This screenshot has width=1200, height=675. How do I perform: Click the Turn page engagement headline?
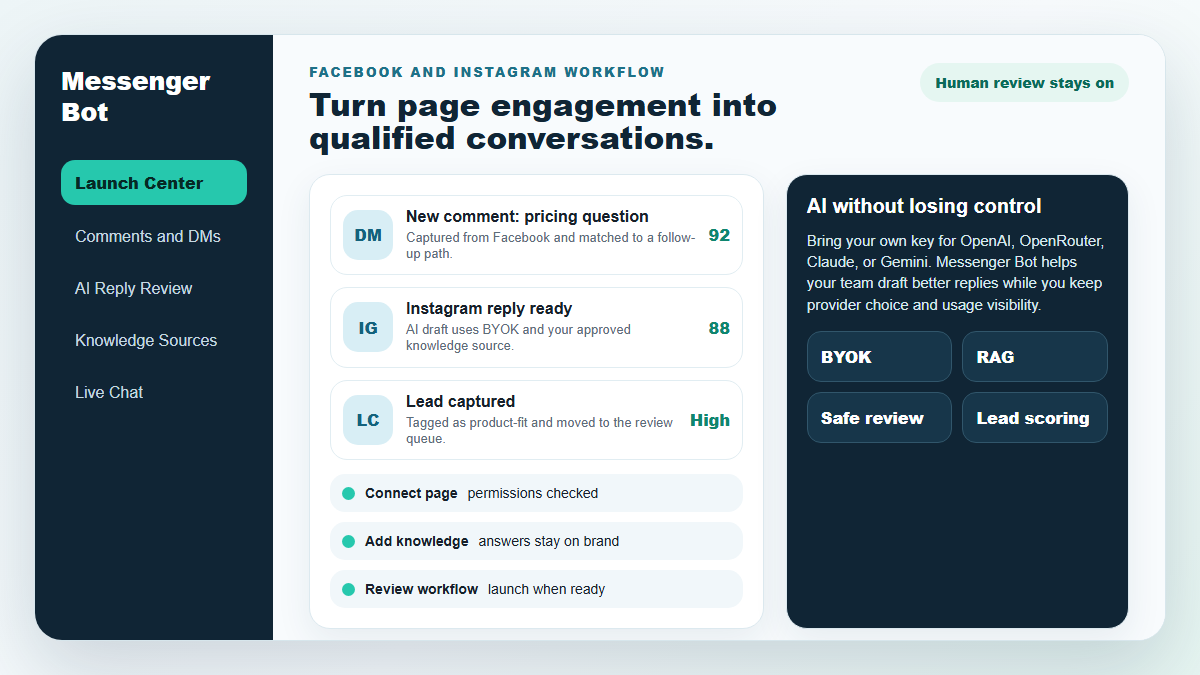pyautogui.click(x=543, y=121)
